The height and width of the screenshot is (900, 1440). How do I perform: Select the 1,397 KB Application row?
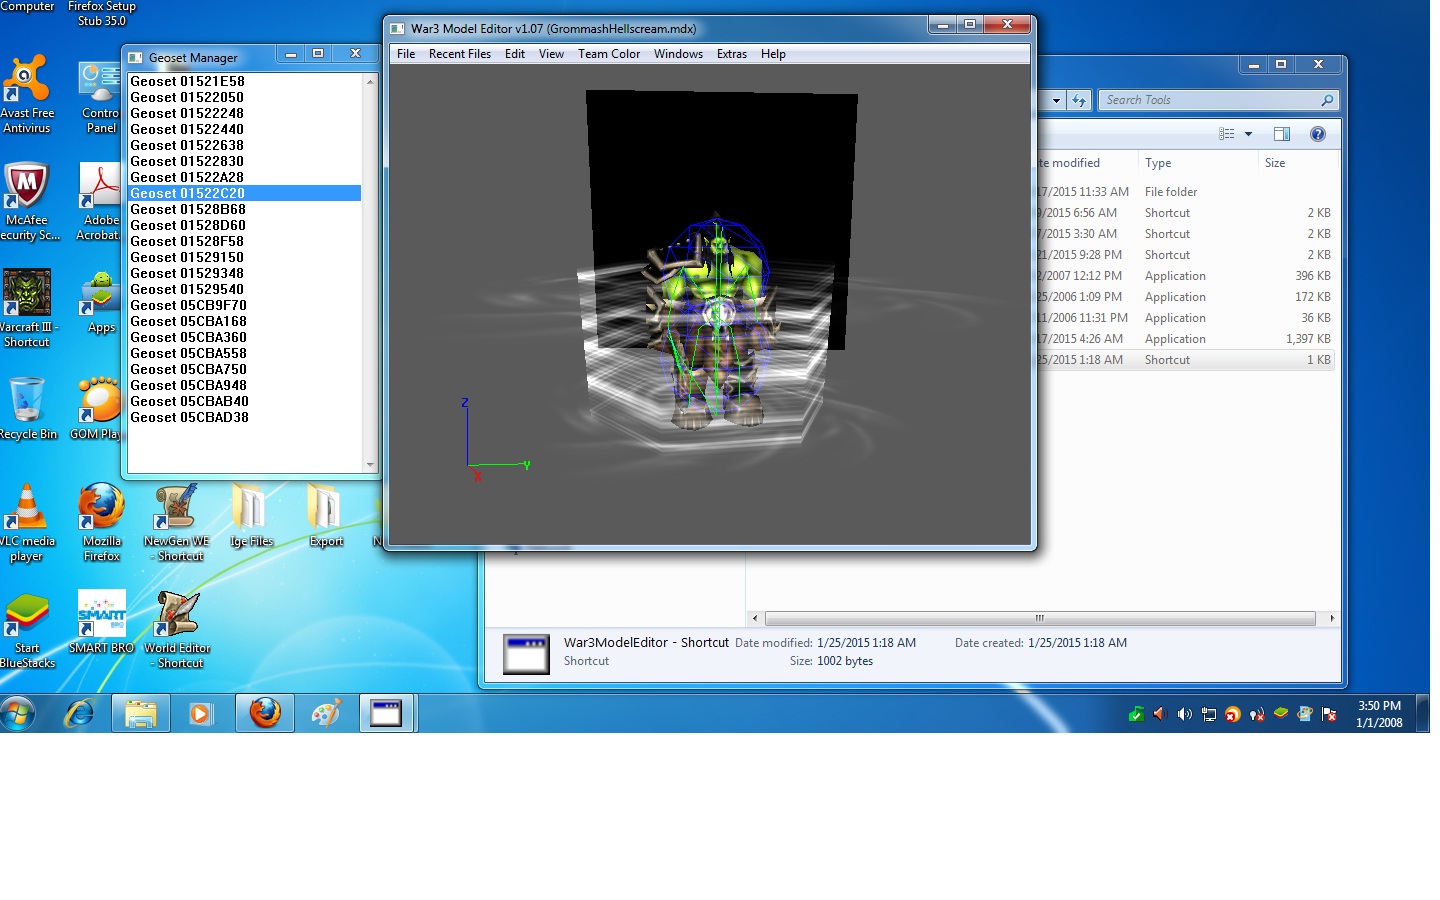pyautogui.click(x=1188, y=339)
